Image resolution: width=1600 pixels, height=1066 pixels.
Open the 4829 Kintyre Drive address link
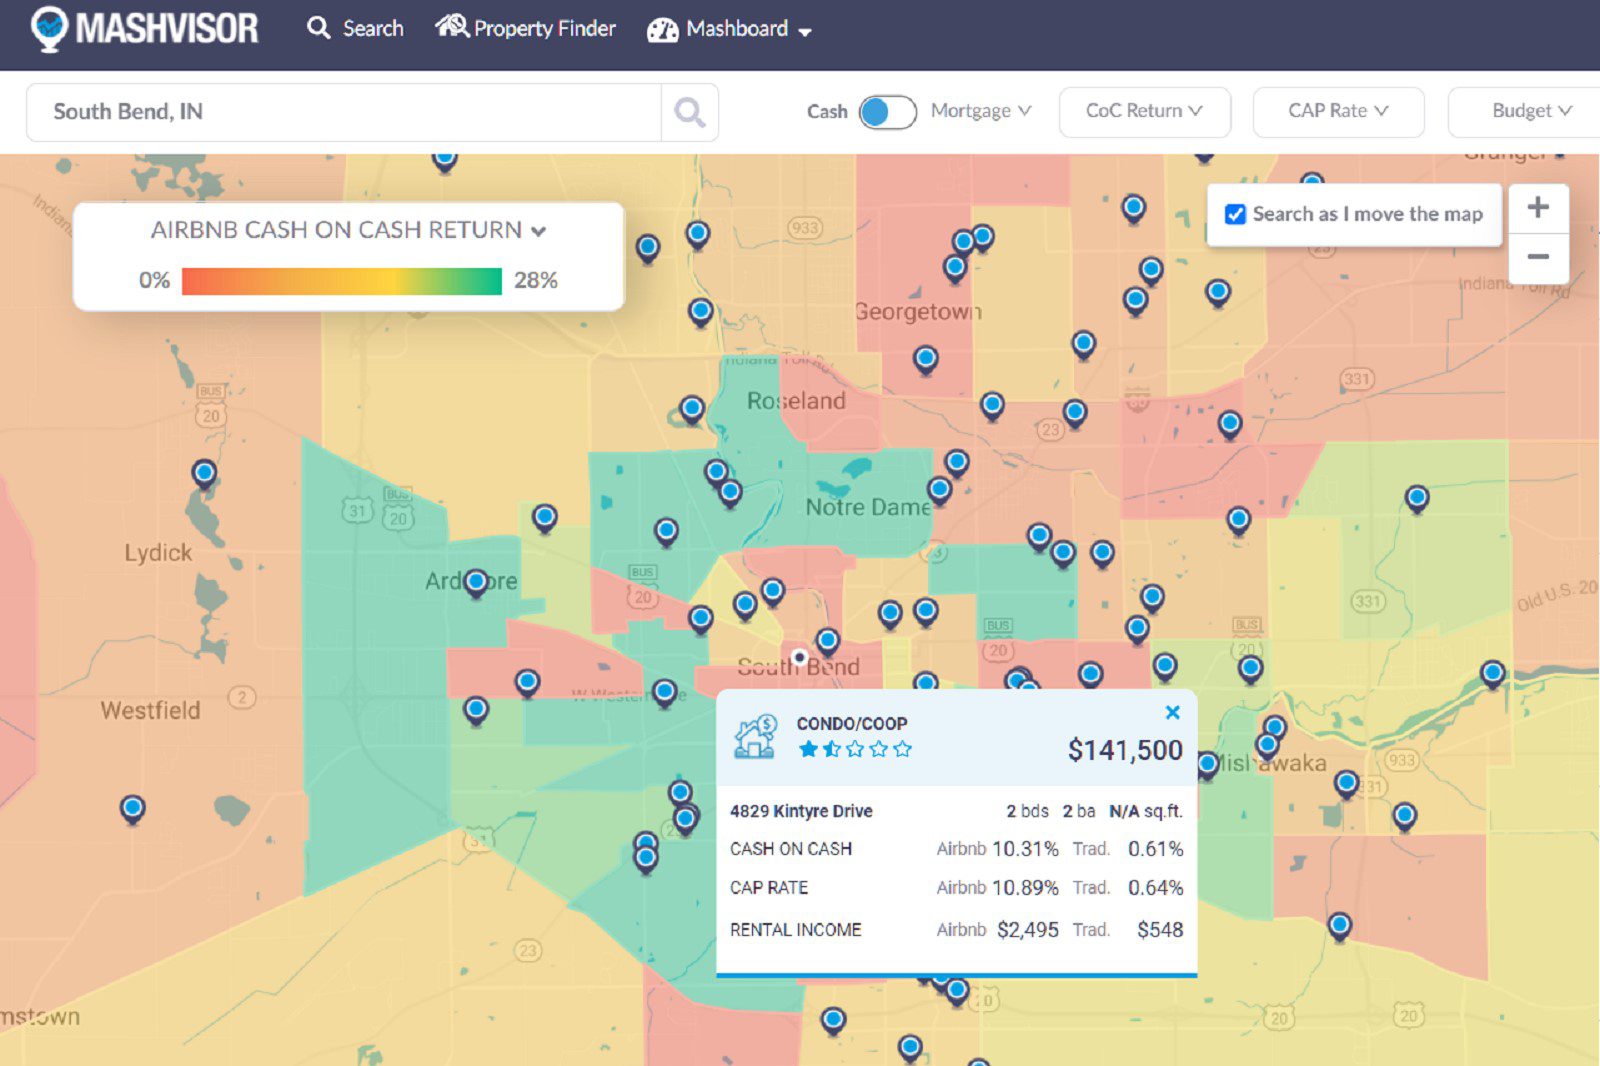pyautogui.click(x=801, y=811)
